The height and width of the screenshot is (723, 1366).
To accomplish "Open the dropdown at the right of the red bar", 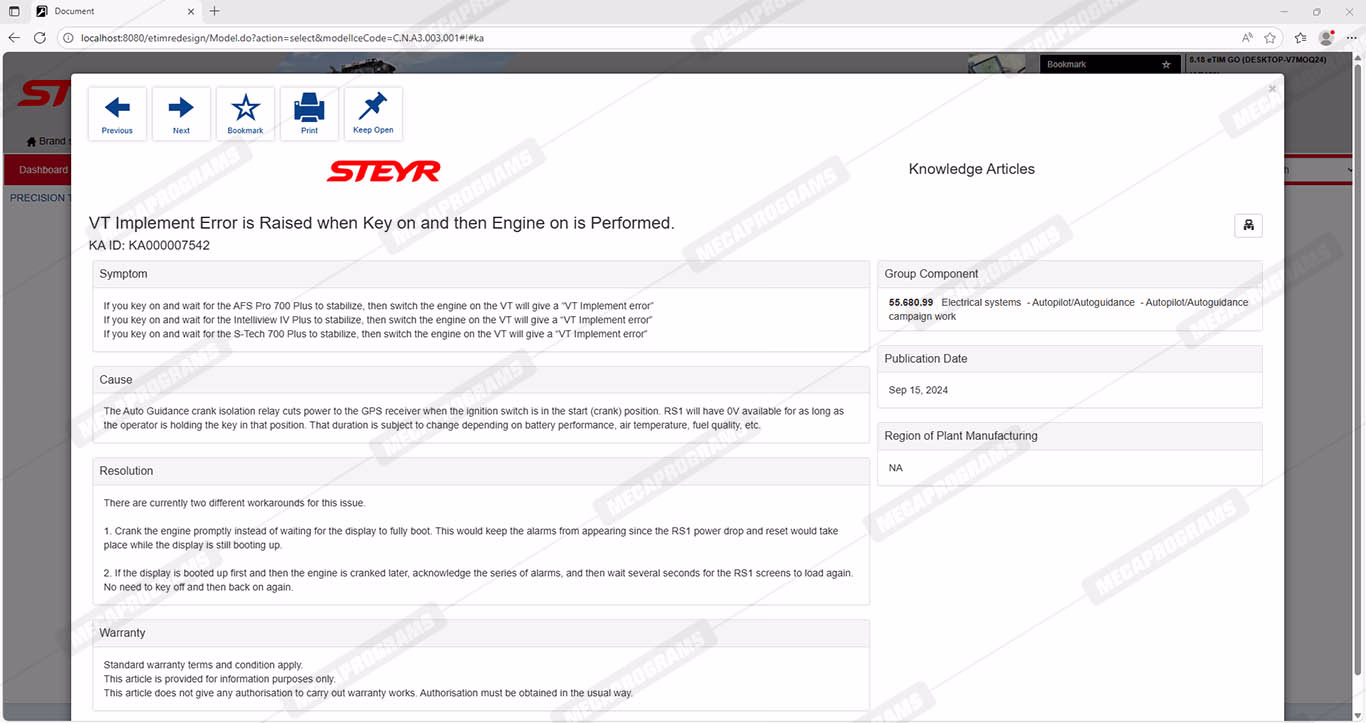I will point(1350,170).
